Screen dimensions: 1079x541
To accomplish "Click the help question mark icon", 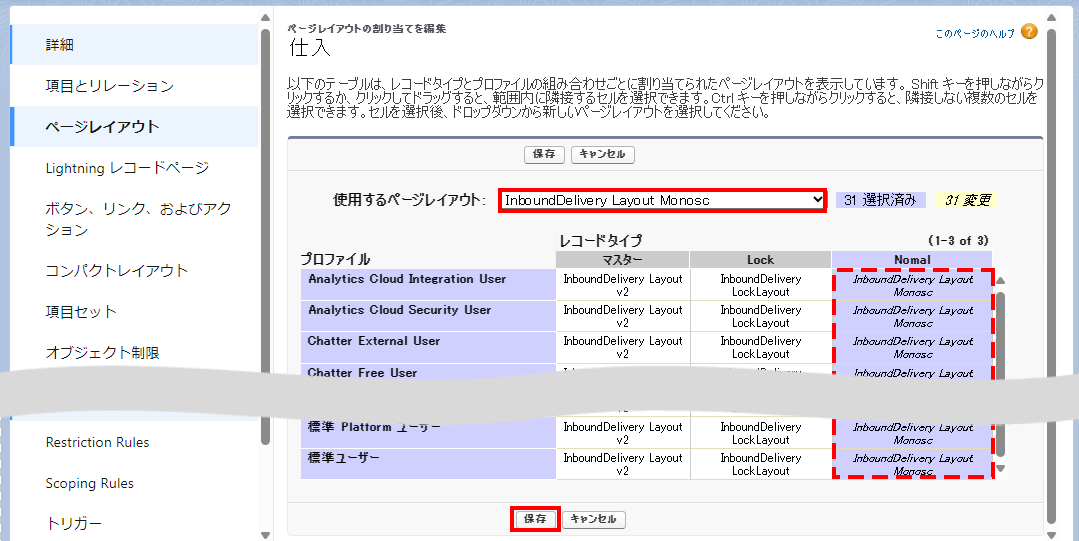I will point(1029,32).
